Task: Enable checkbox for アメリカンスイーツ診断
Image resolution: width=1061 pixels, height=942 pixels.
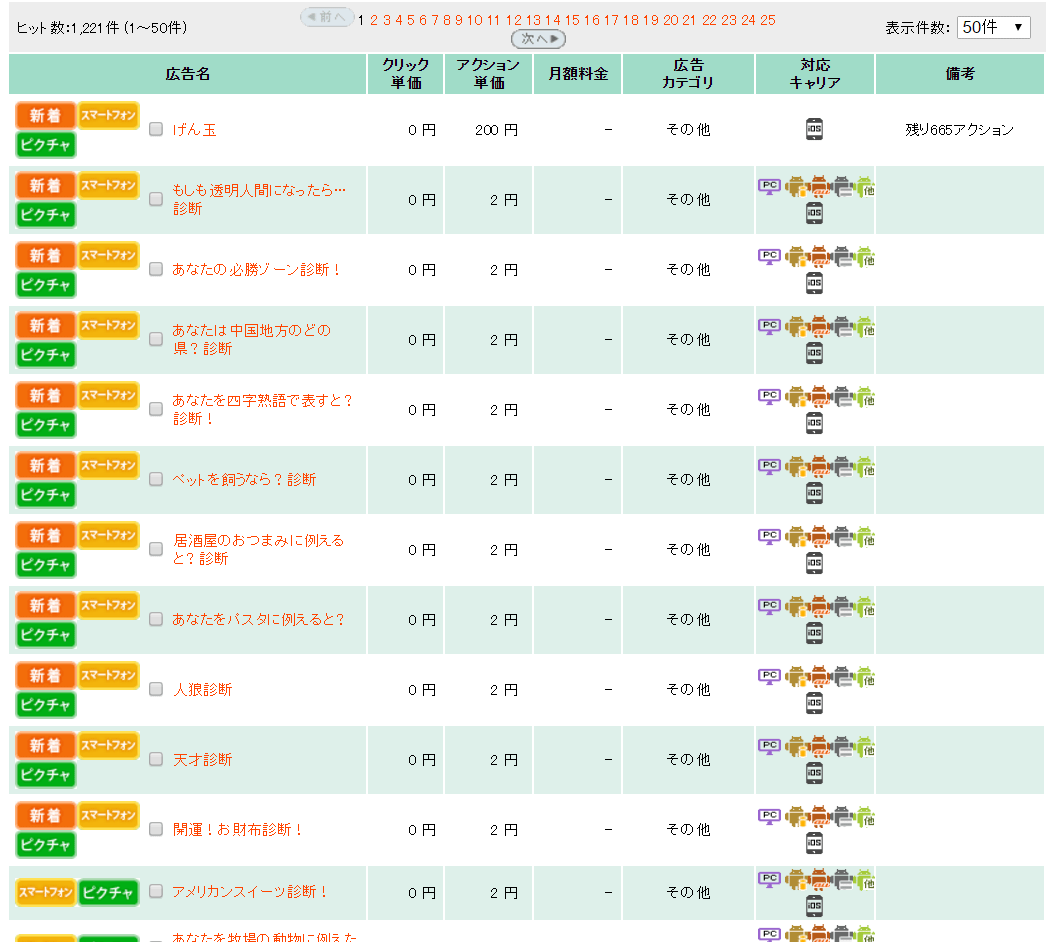Action: point(156,891)
